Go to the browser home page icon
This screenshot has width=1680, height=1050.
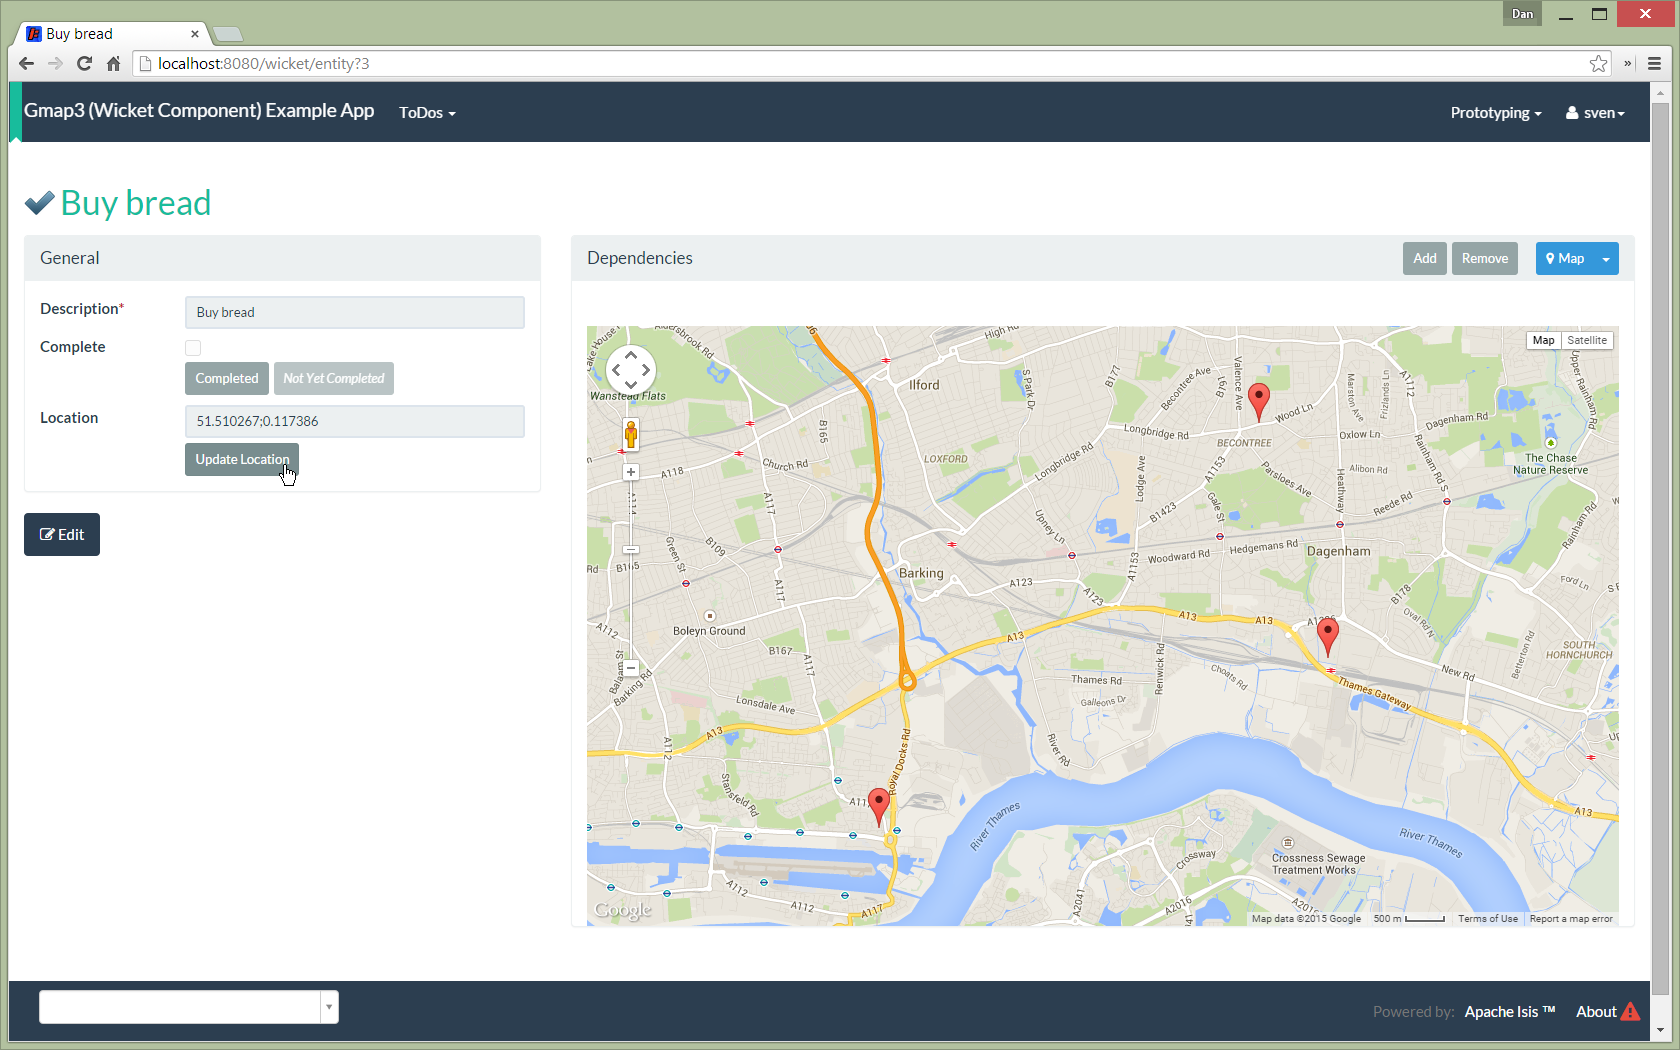click(x=113, y=63)
